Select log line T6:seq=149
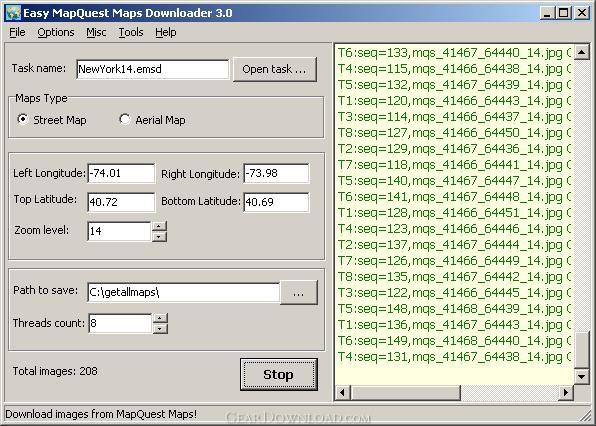Viewport: 596px width, 426px height. tap(455, 340)
